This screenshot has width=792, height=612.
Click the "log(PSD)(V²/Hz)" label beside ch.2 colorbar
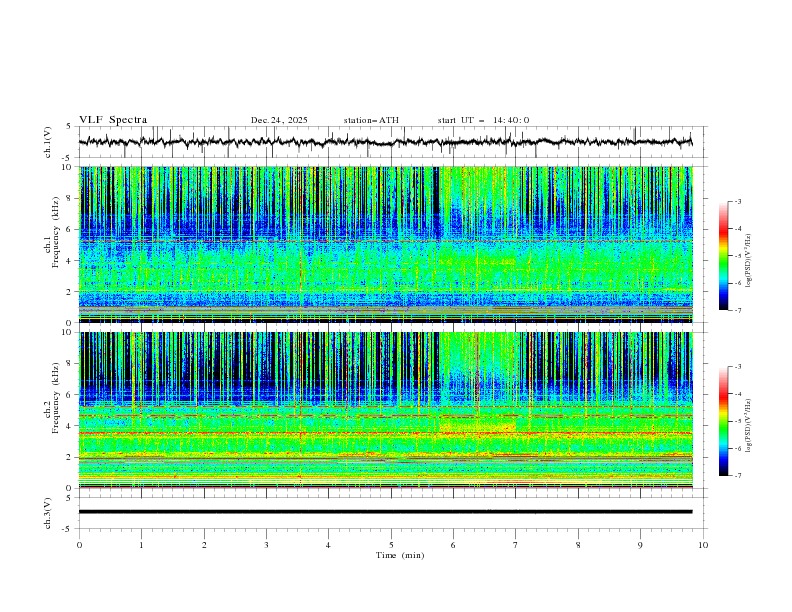click(x=748, y=426)
